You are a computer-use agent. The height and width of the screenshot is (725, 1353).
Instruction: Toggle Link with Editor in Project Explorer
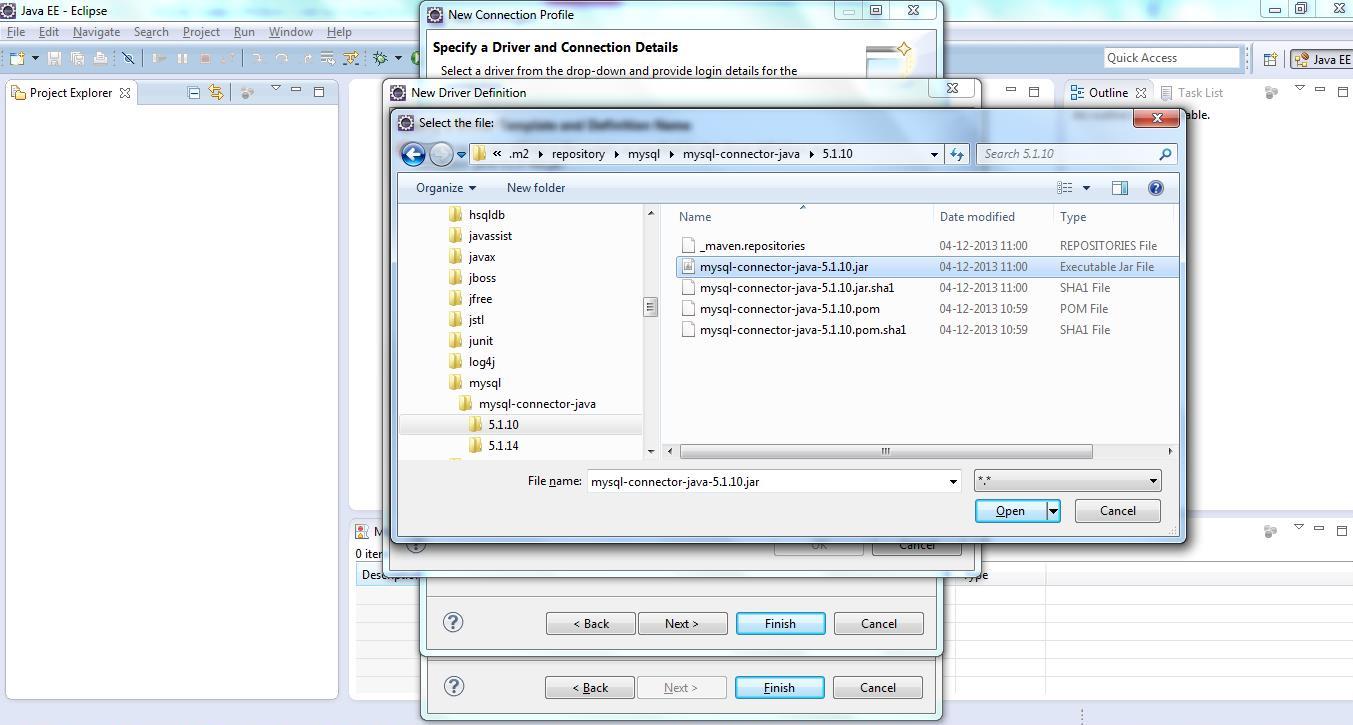[x=215, y=92]
